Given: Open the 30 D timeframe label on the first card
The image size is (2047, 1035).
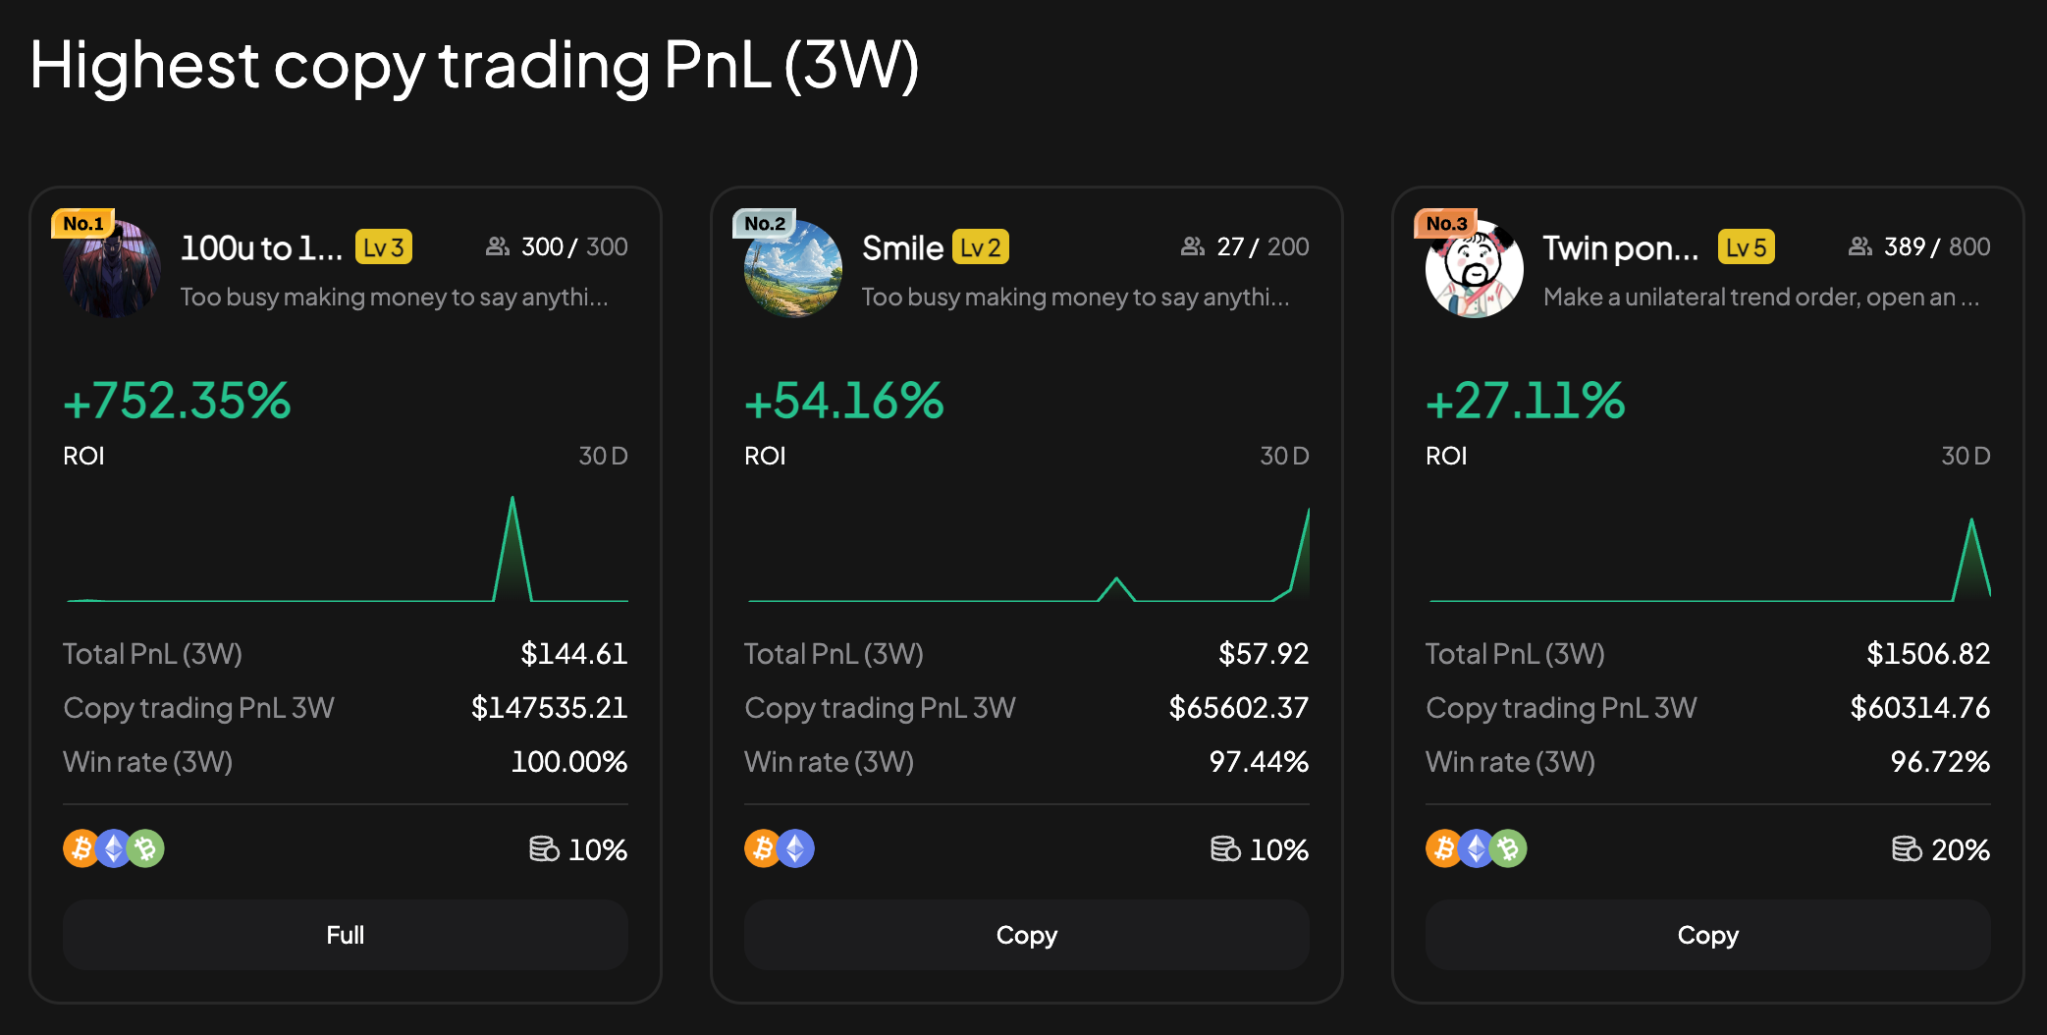Looking at the screenshot, I should pos(602,456).
